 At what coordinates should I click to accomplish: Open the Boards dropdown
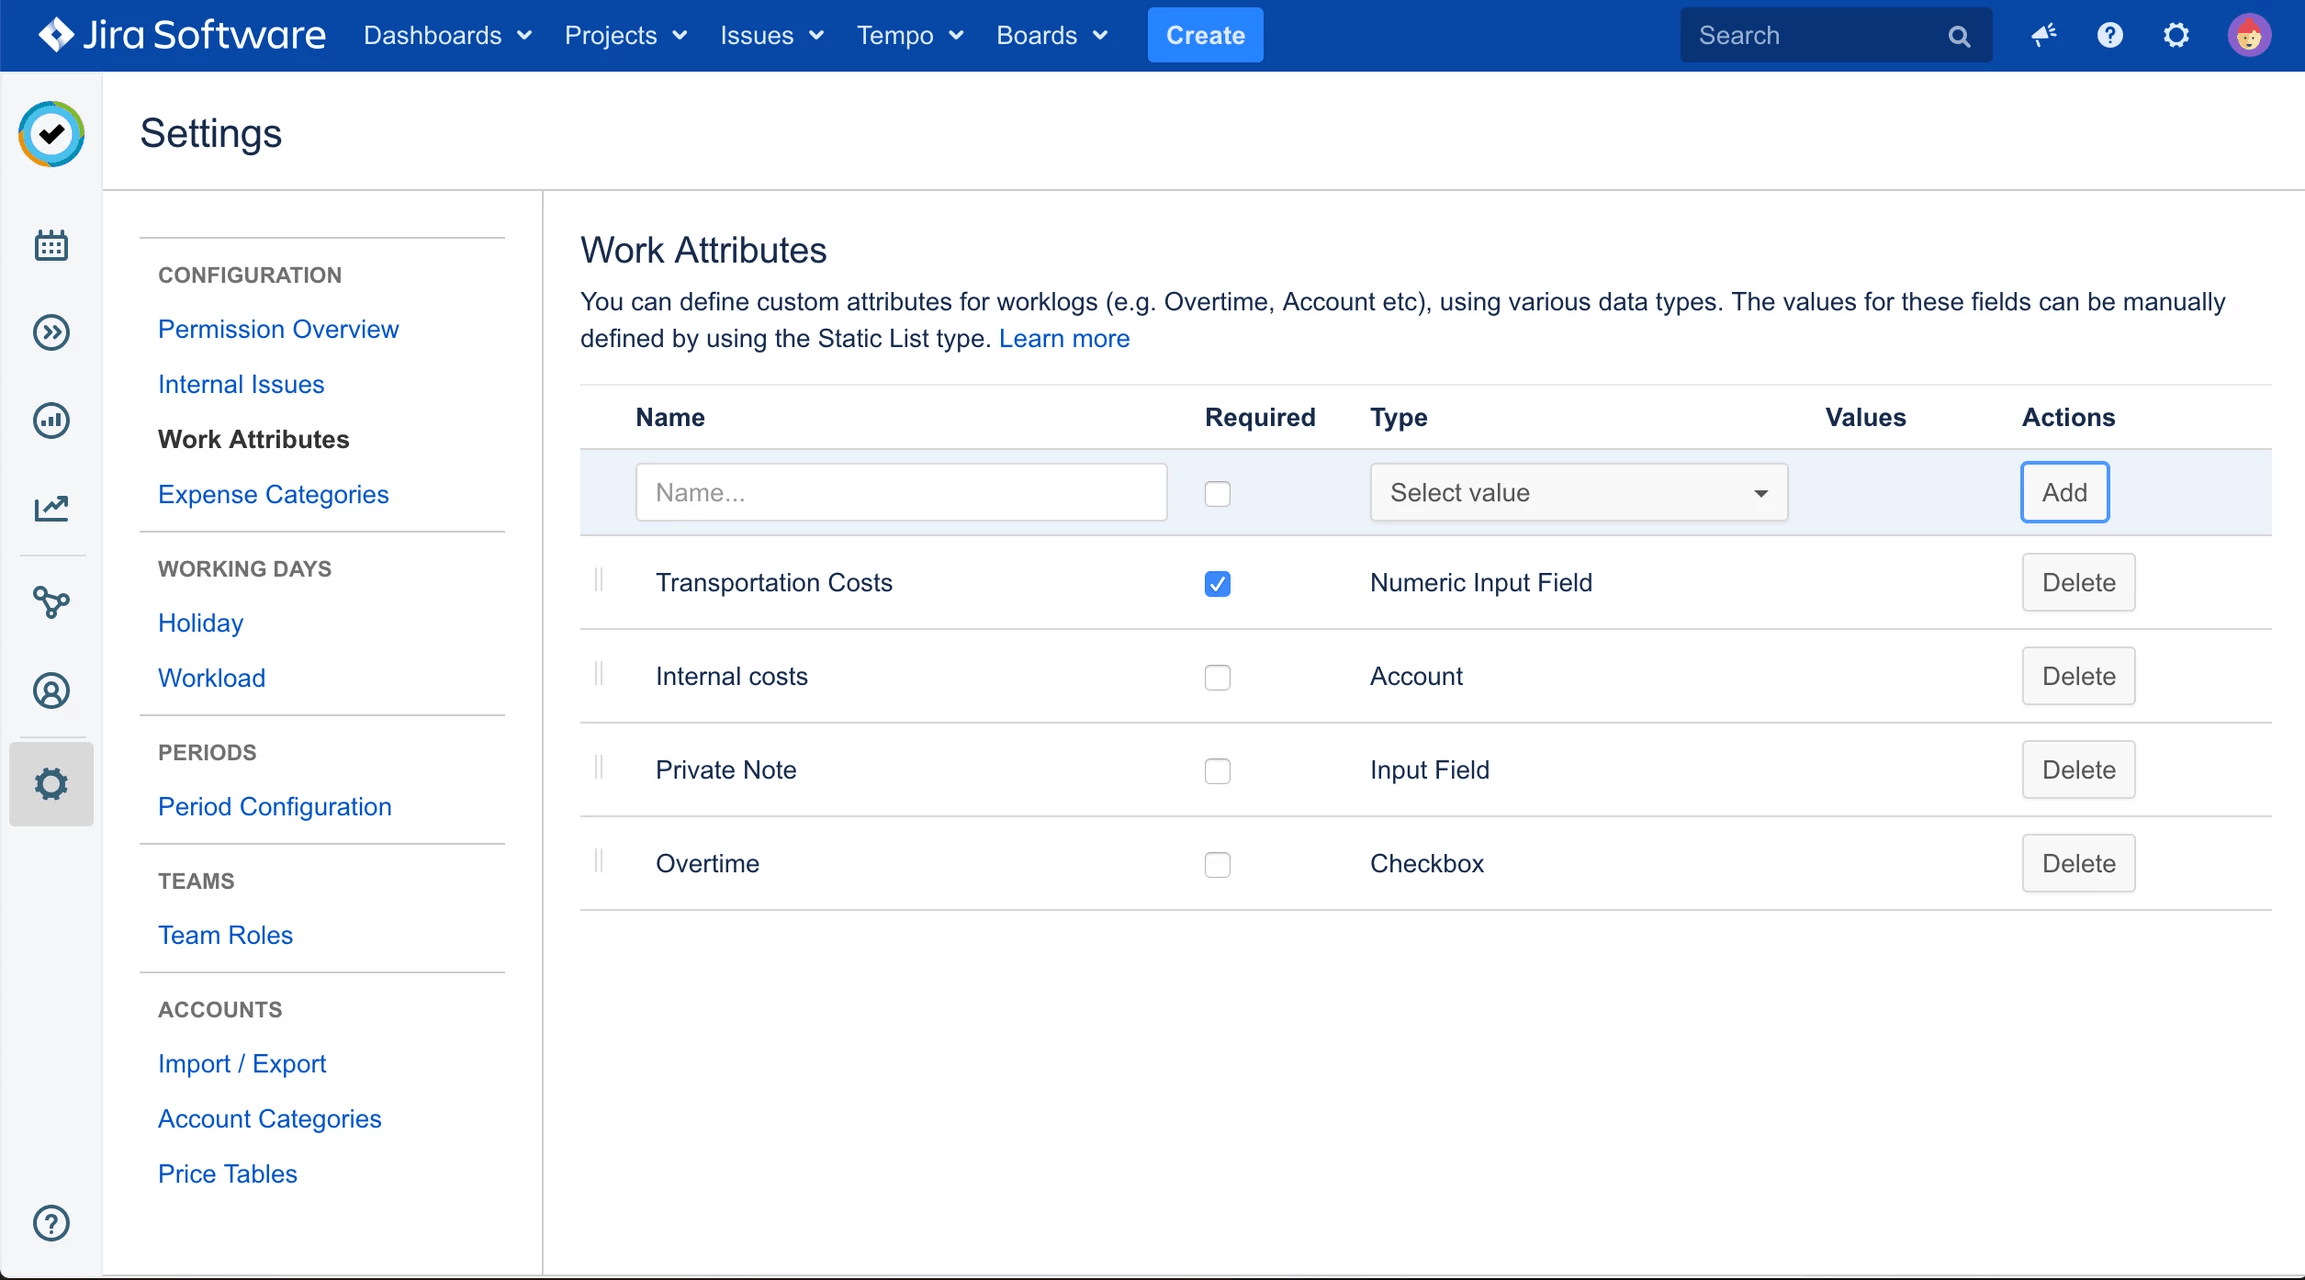pyautogui.click(x=1052, y=35)
